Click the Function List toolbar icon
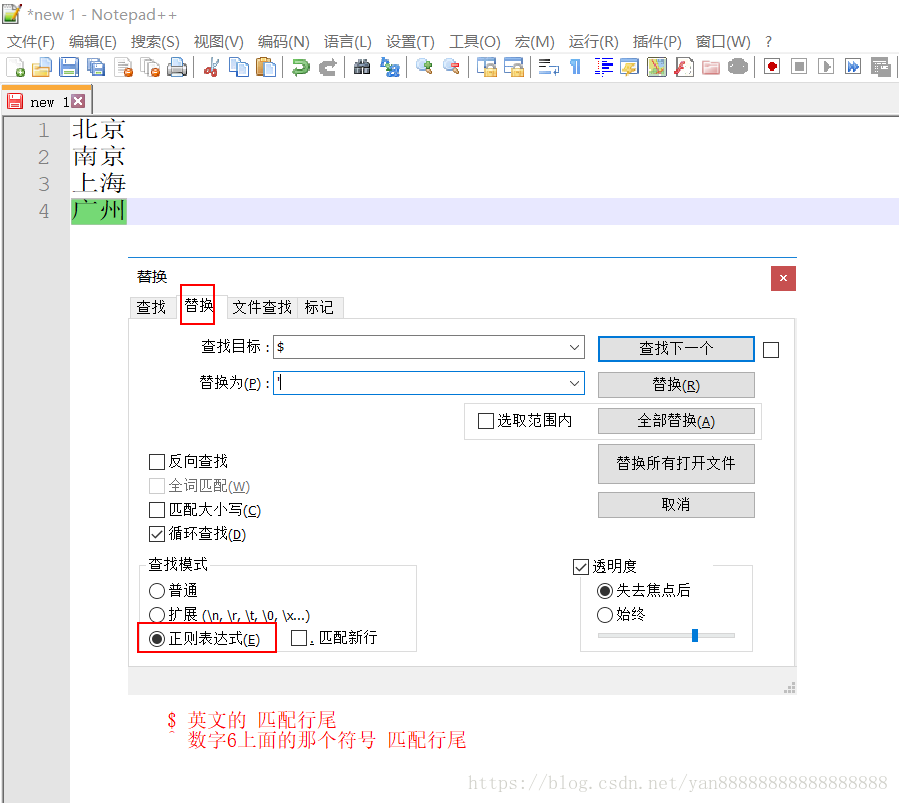This screenshot has width=899, height=803. [684, 68]
